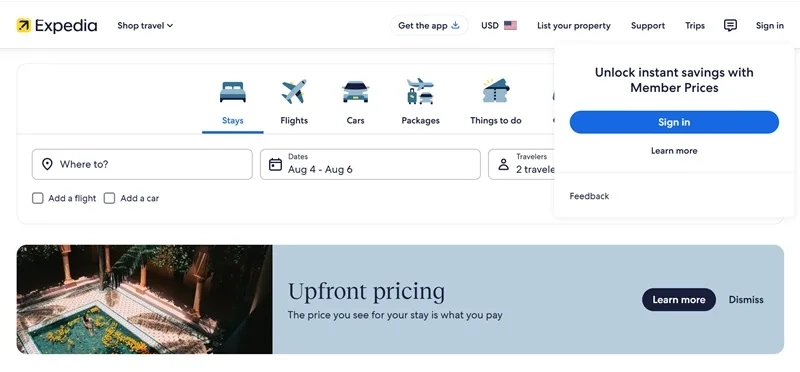Click the blue Sign in button

tap(674, 122)
